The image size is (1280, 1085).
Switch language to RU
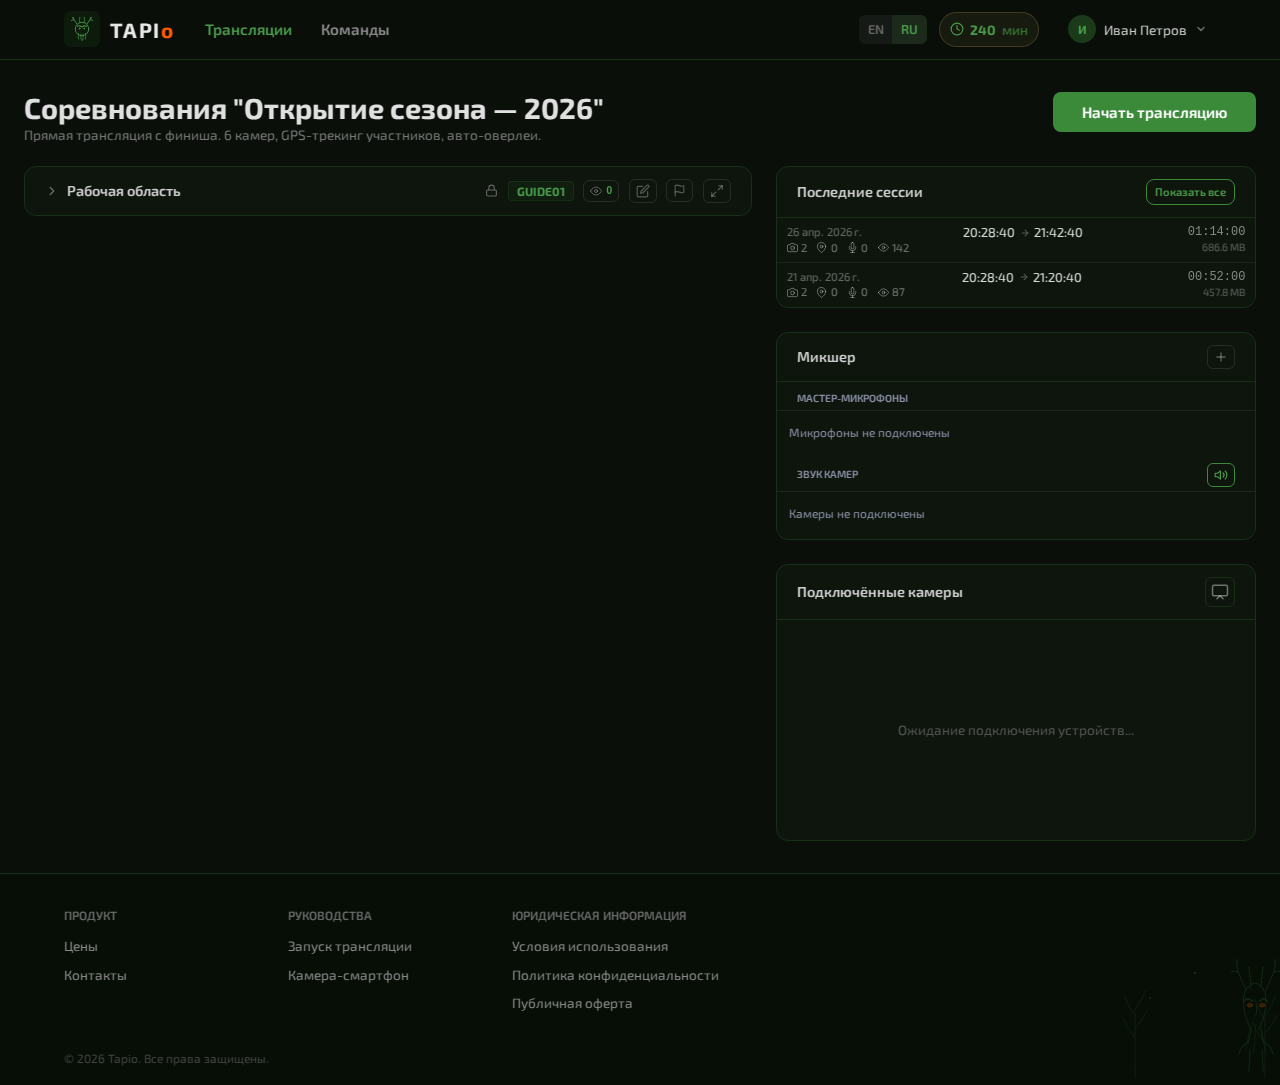click(x=909, y=30)
